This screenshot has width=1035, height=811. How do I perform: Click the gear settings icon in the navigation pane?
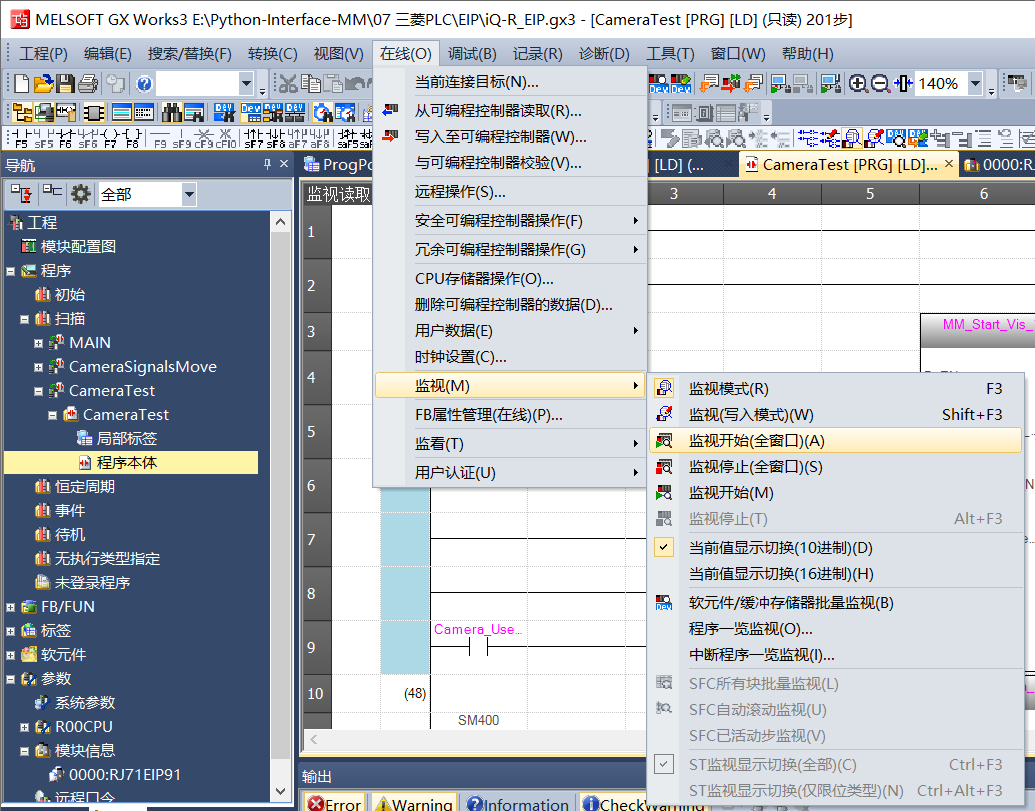pyautogui.click(x=78, y=192)
